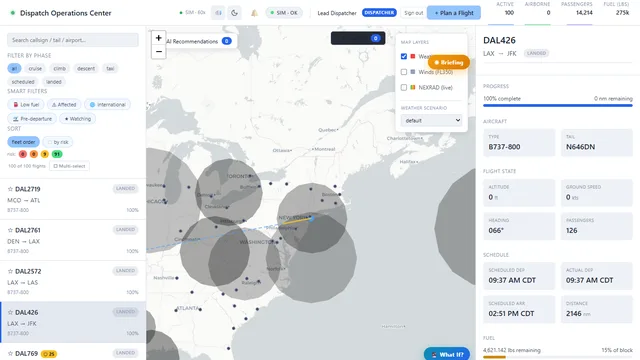640x360 pixels.
Task: Filter phase by taxi
Action: tap(110, 69)
